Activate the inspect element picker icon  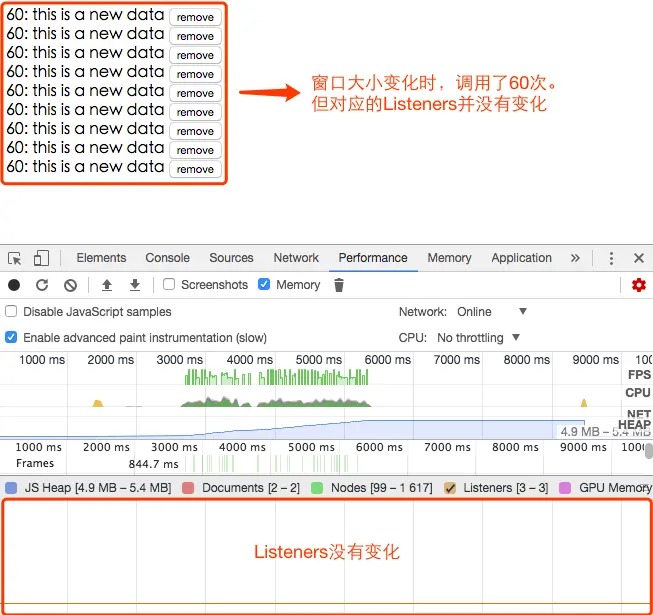click(x=15, y=259)
